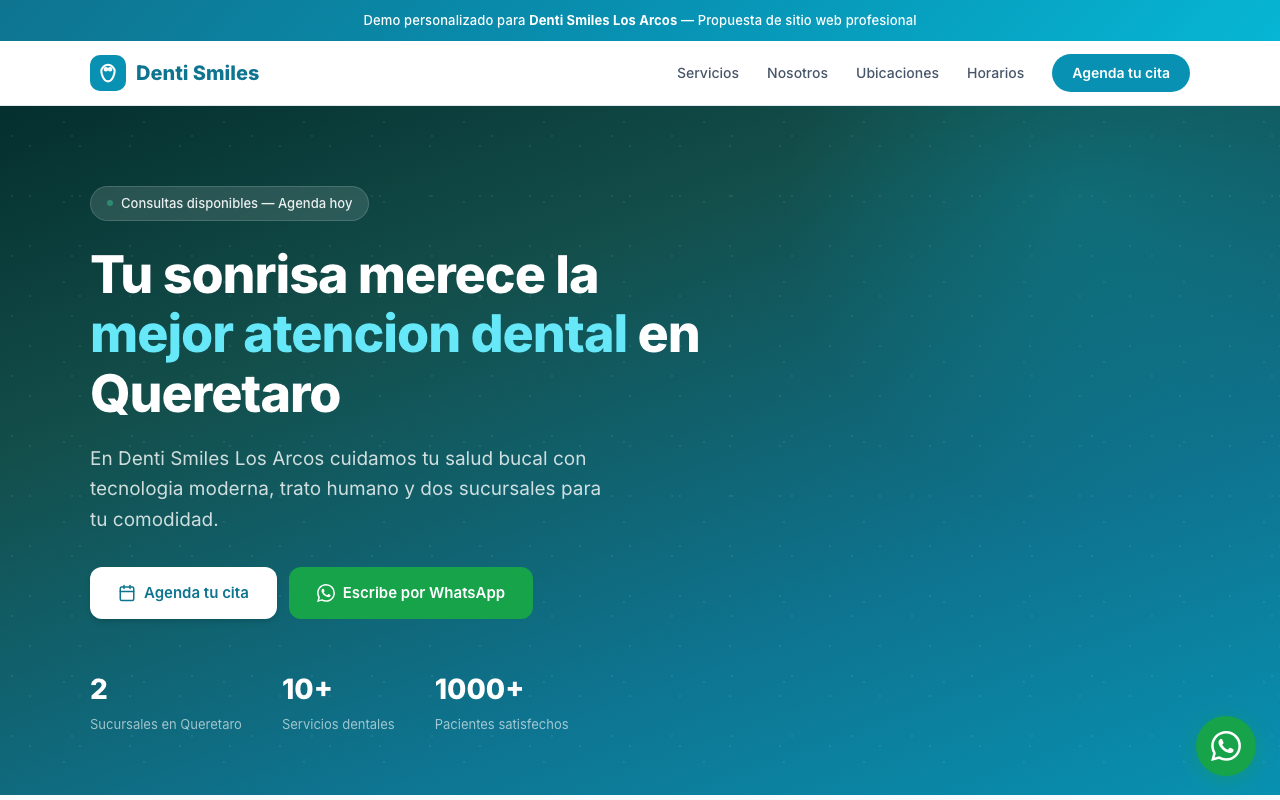Click the Denti Smiles tooth logo icon
1280x800 pixels.
click(x=107, y=72)
